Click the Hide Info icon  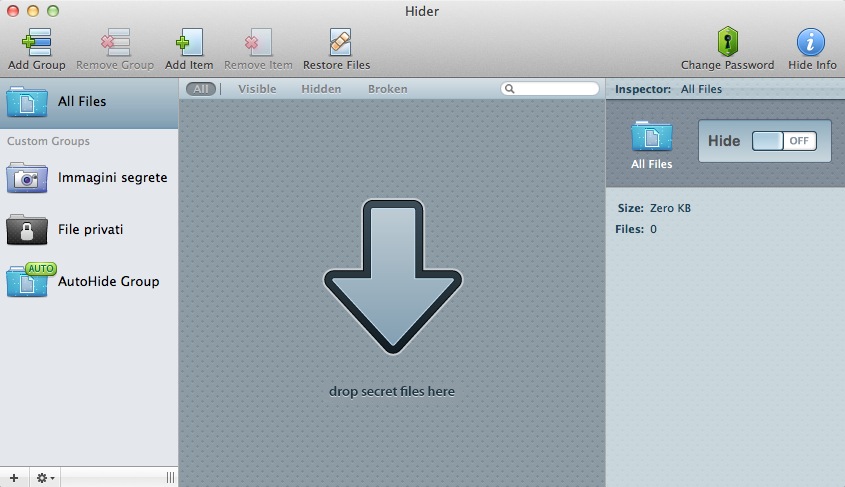811,42
